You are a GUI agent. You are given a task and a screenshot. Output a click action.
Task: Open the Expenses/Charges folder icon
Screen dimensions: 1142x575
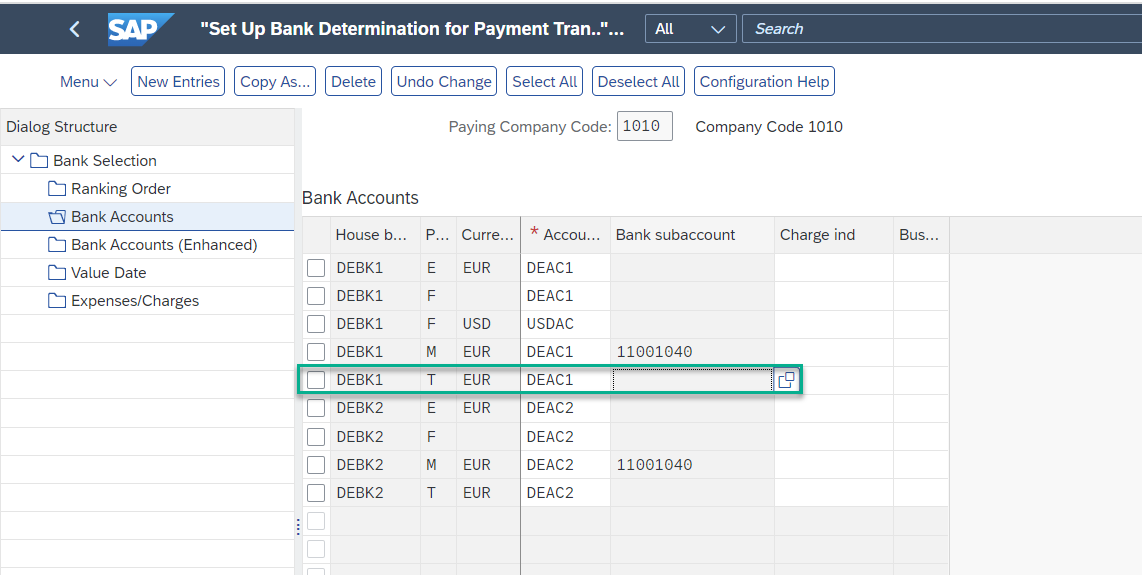57,301
